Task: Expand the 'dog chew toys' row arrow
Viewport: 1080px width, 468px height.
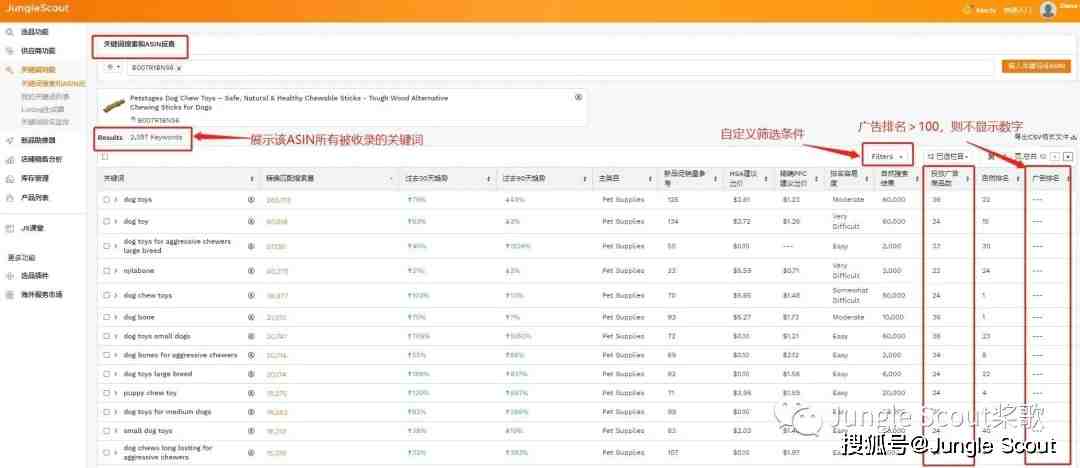Action: [x=117, y=296]
